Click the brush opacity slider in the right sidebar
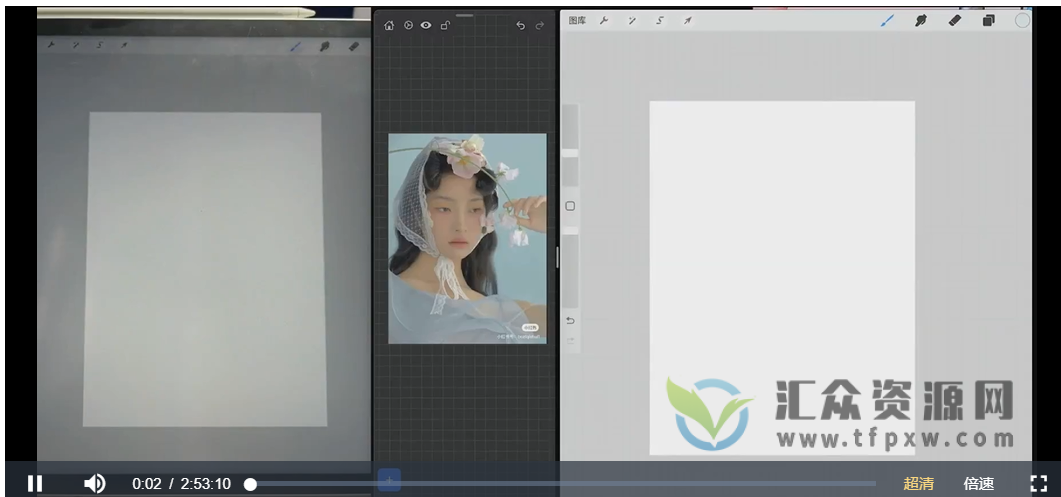The height and width of the screenshot is (497, 1061). (570, 269)
